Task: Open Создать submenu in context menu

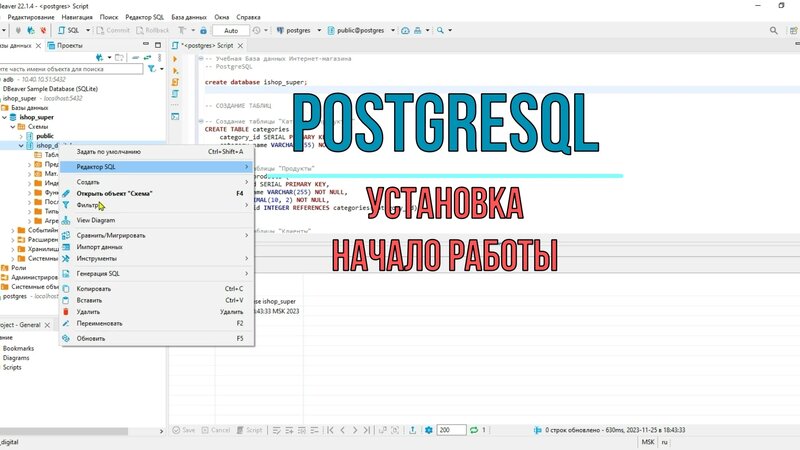Action: pyautogui.click(x=157, y=182)
